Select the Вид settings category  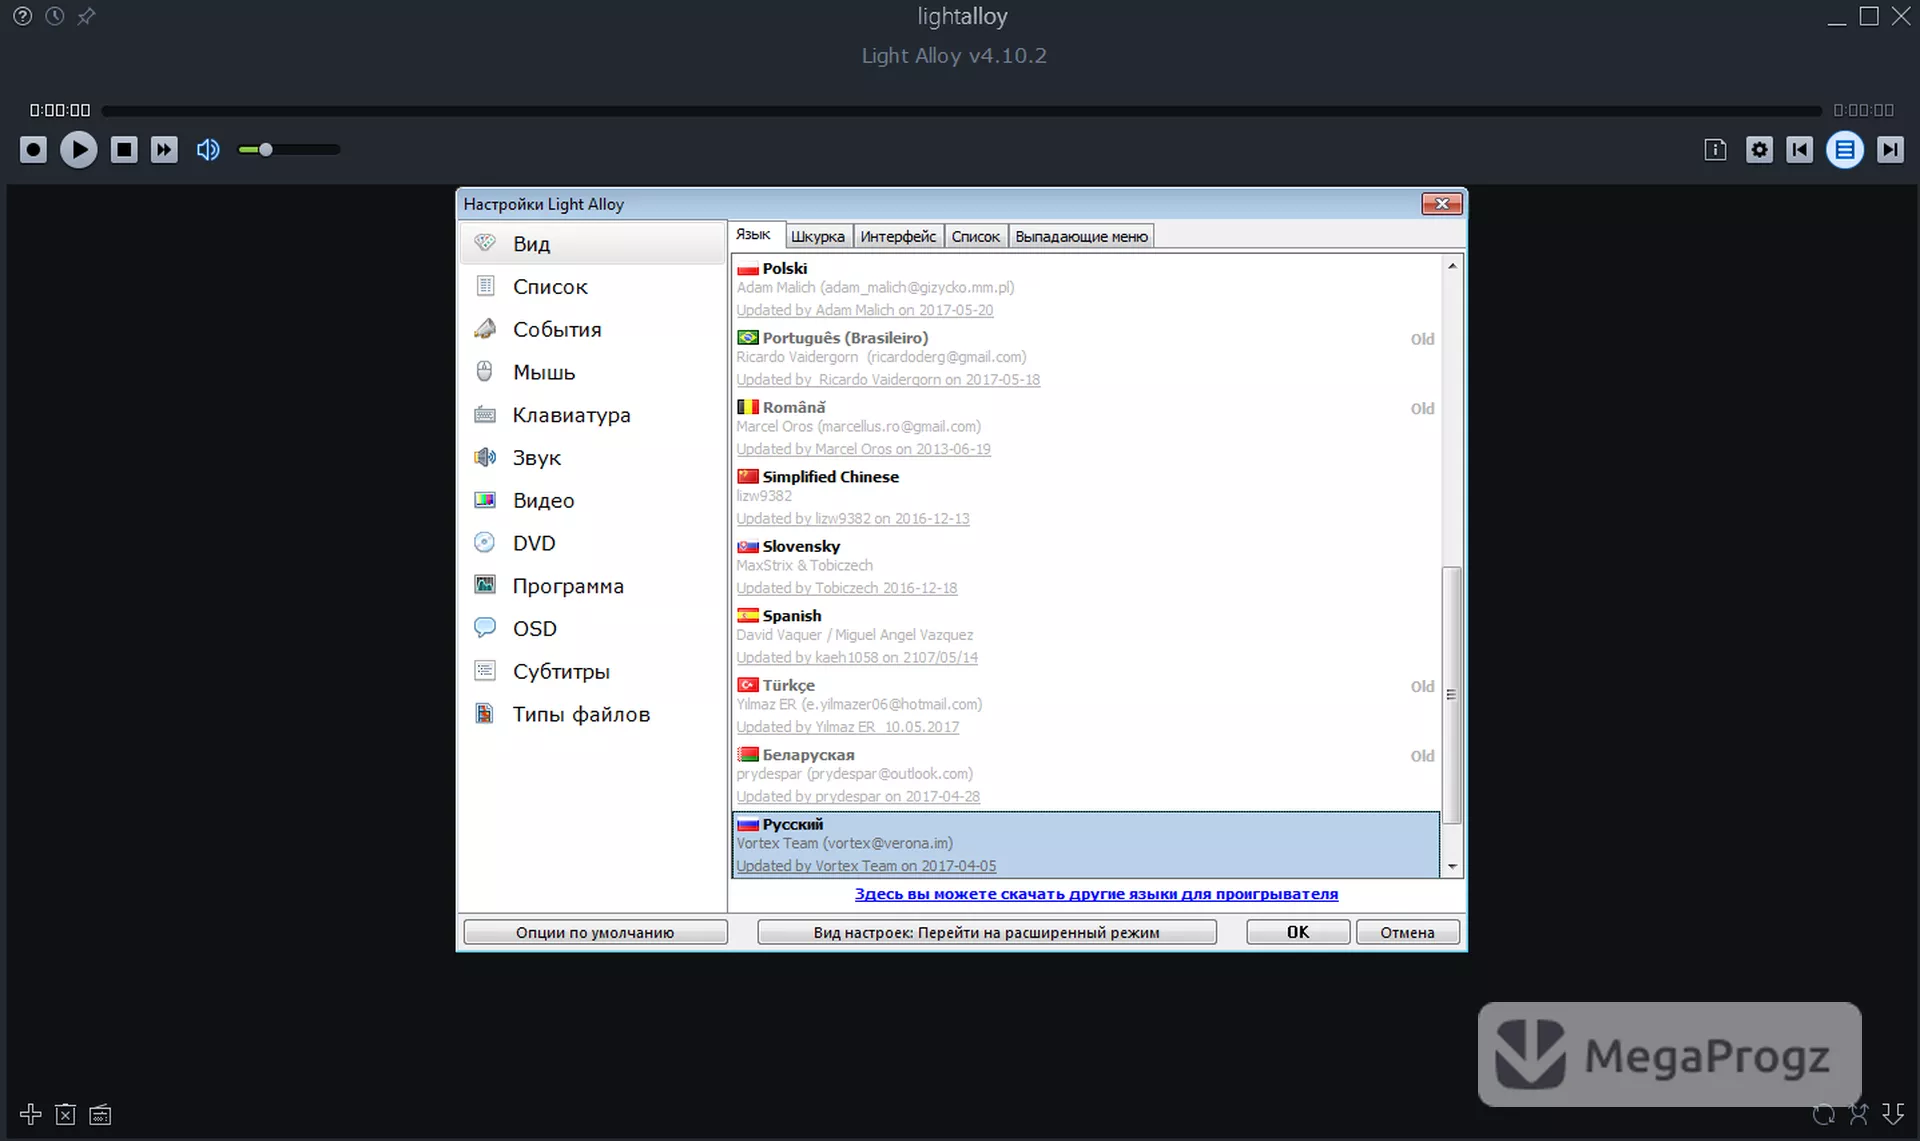(x=593, y=244)
